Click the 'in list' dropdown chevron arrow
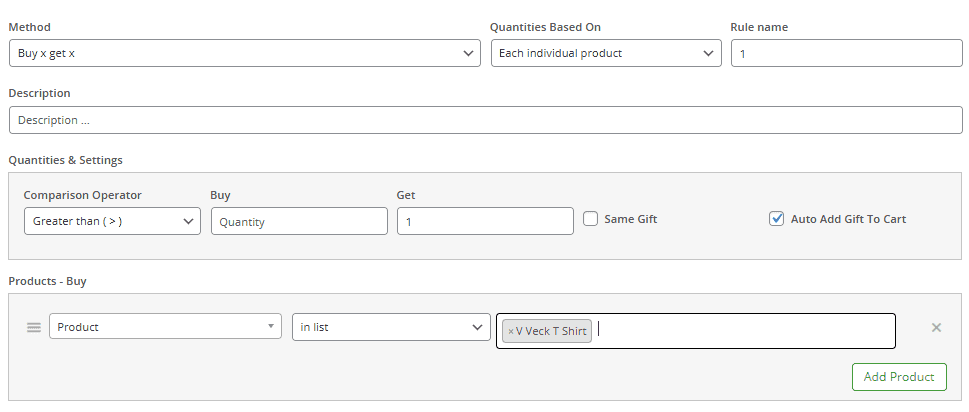The width and height of the screenshot is (969, 412). pos(476,327)
